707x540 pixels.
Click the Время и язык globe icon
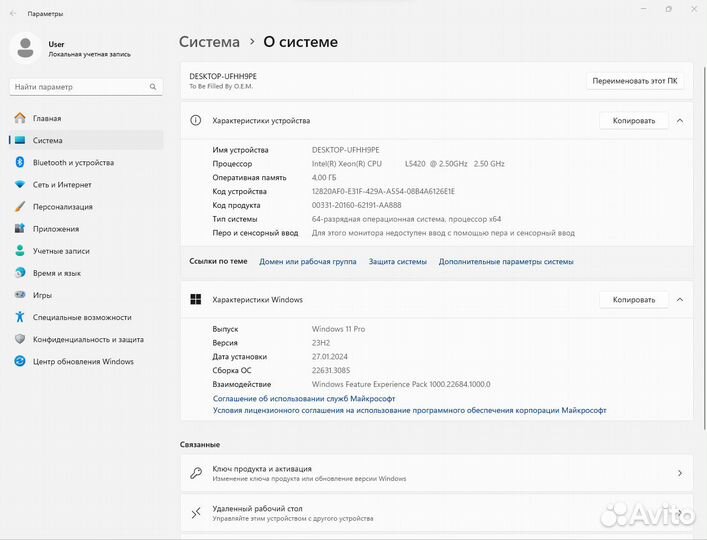pyautogui.click(x=20, y=273)
